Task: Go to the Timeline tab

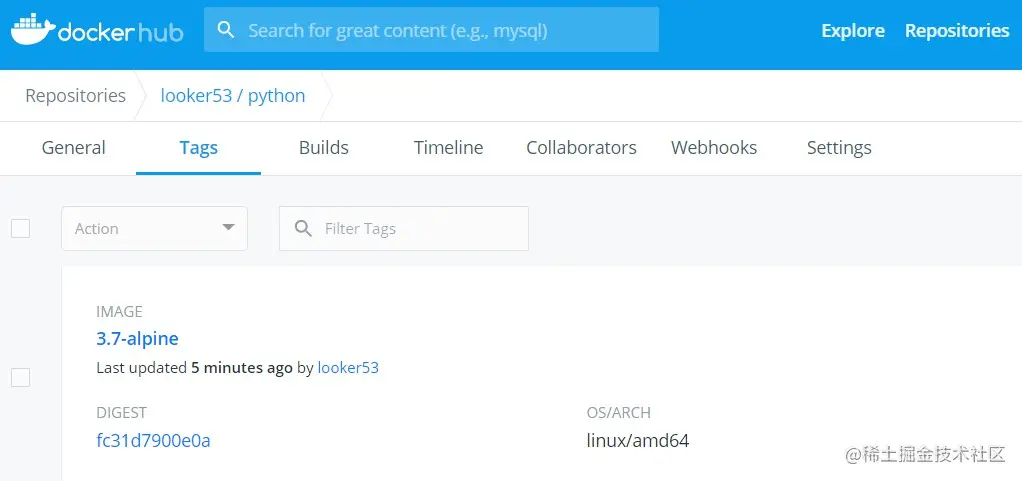Action: click(448, 148)
